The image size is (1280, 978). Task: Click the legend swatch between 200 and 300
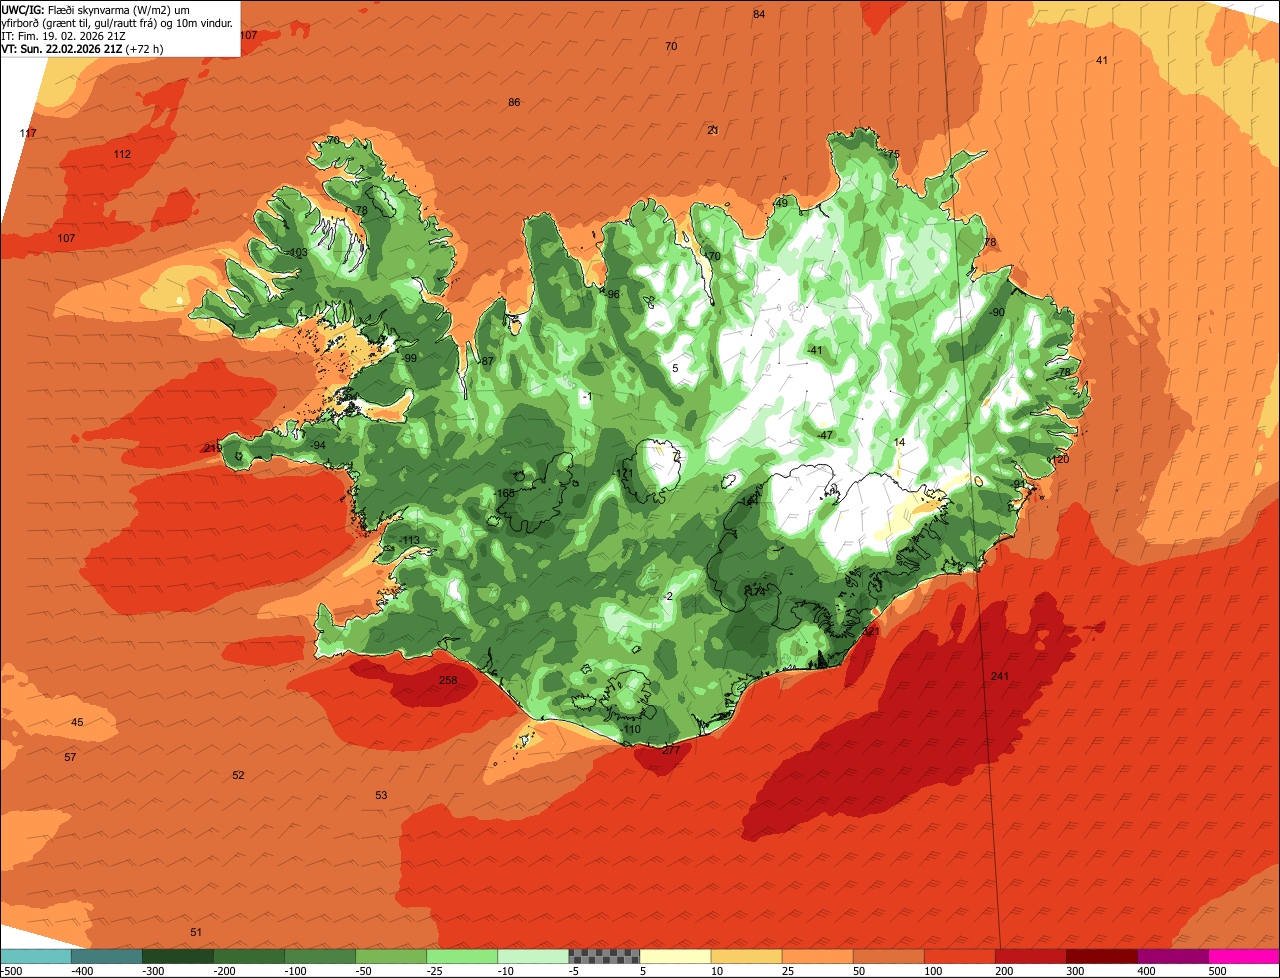[x=1031, y=956]
